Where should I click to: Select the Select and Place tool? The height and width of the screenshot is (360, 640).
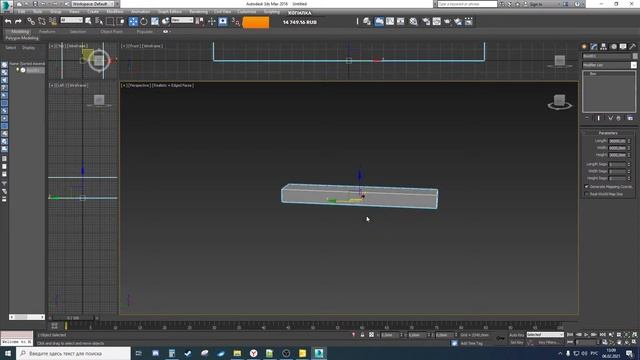(165, 22)
